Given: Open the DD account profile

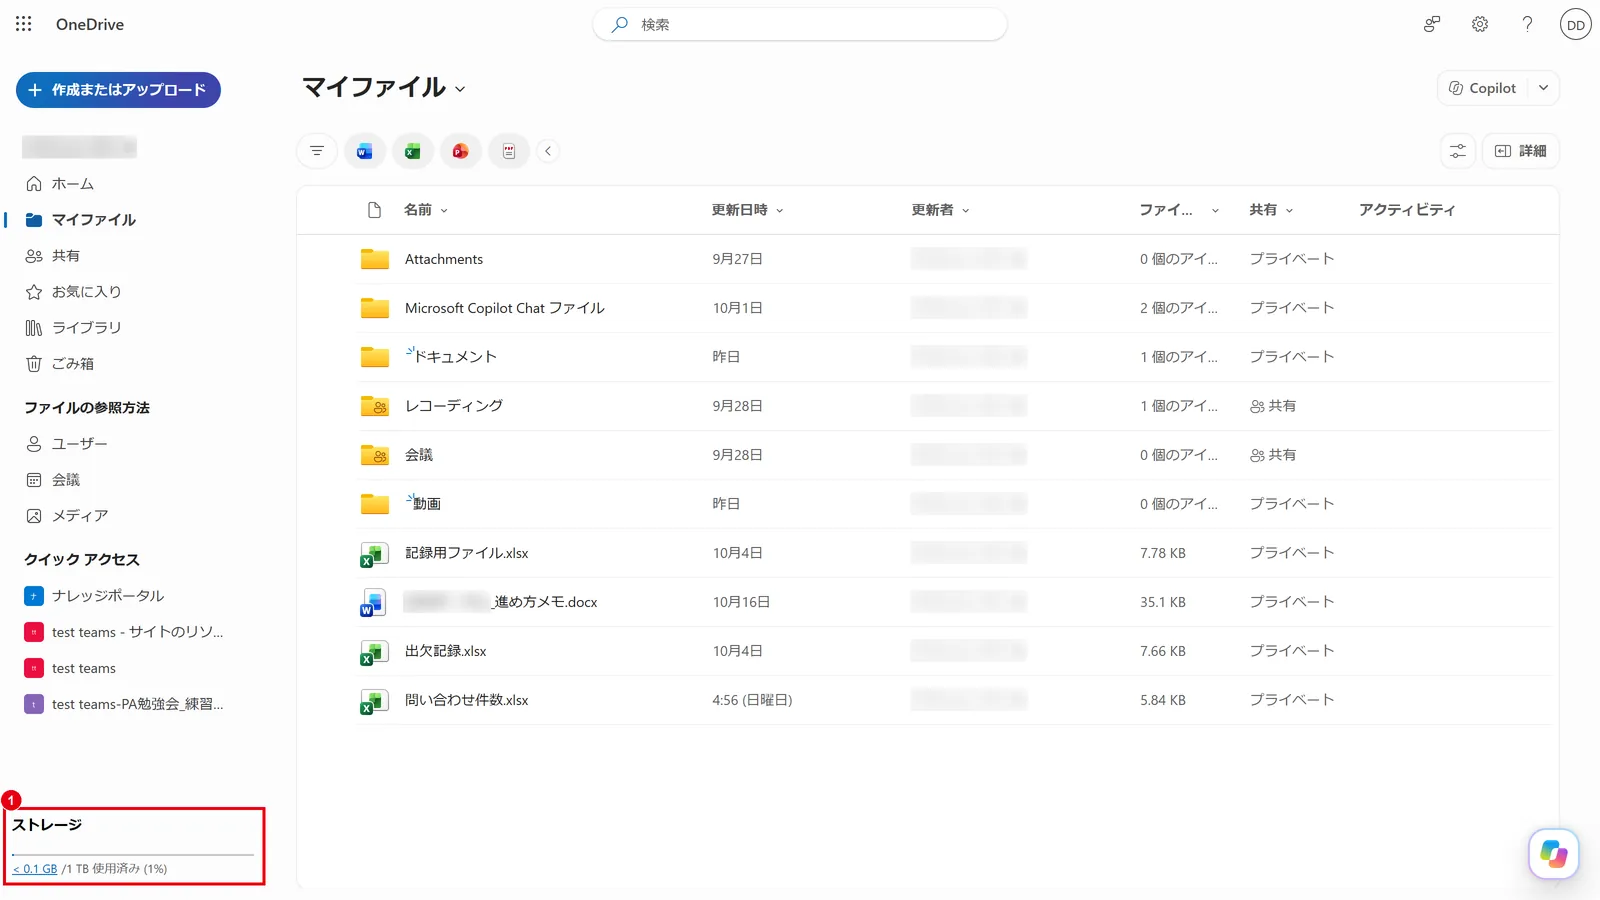Looking at the screenshot, I should click(x=1576, y=25).
